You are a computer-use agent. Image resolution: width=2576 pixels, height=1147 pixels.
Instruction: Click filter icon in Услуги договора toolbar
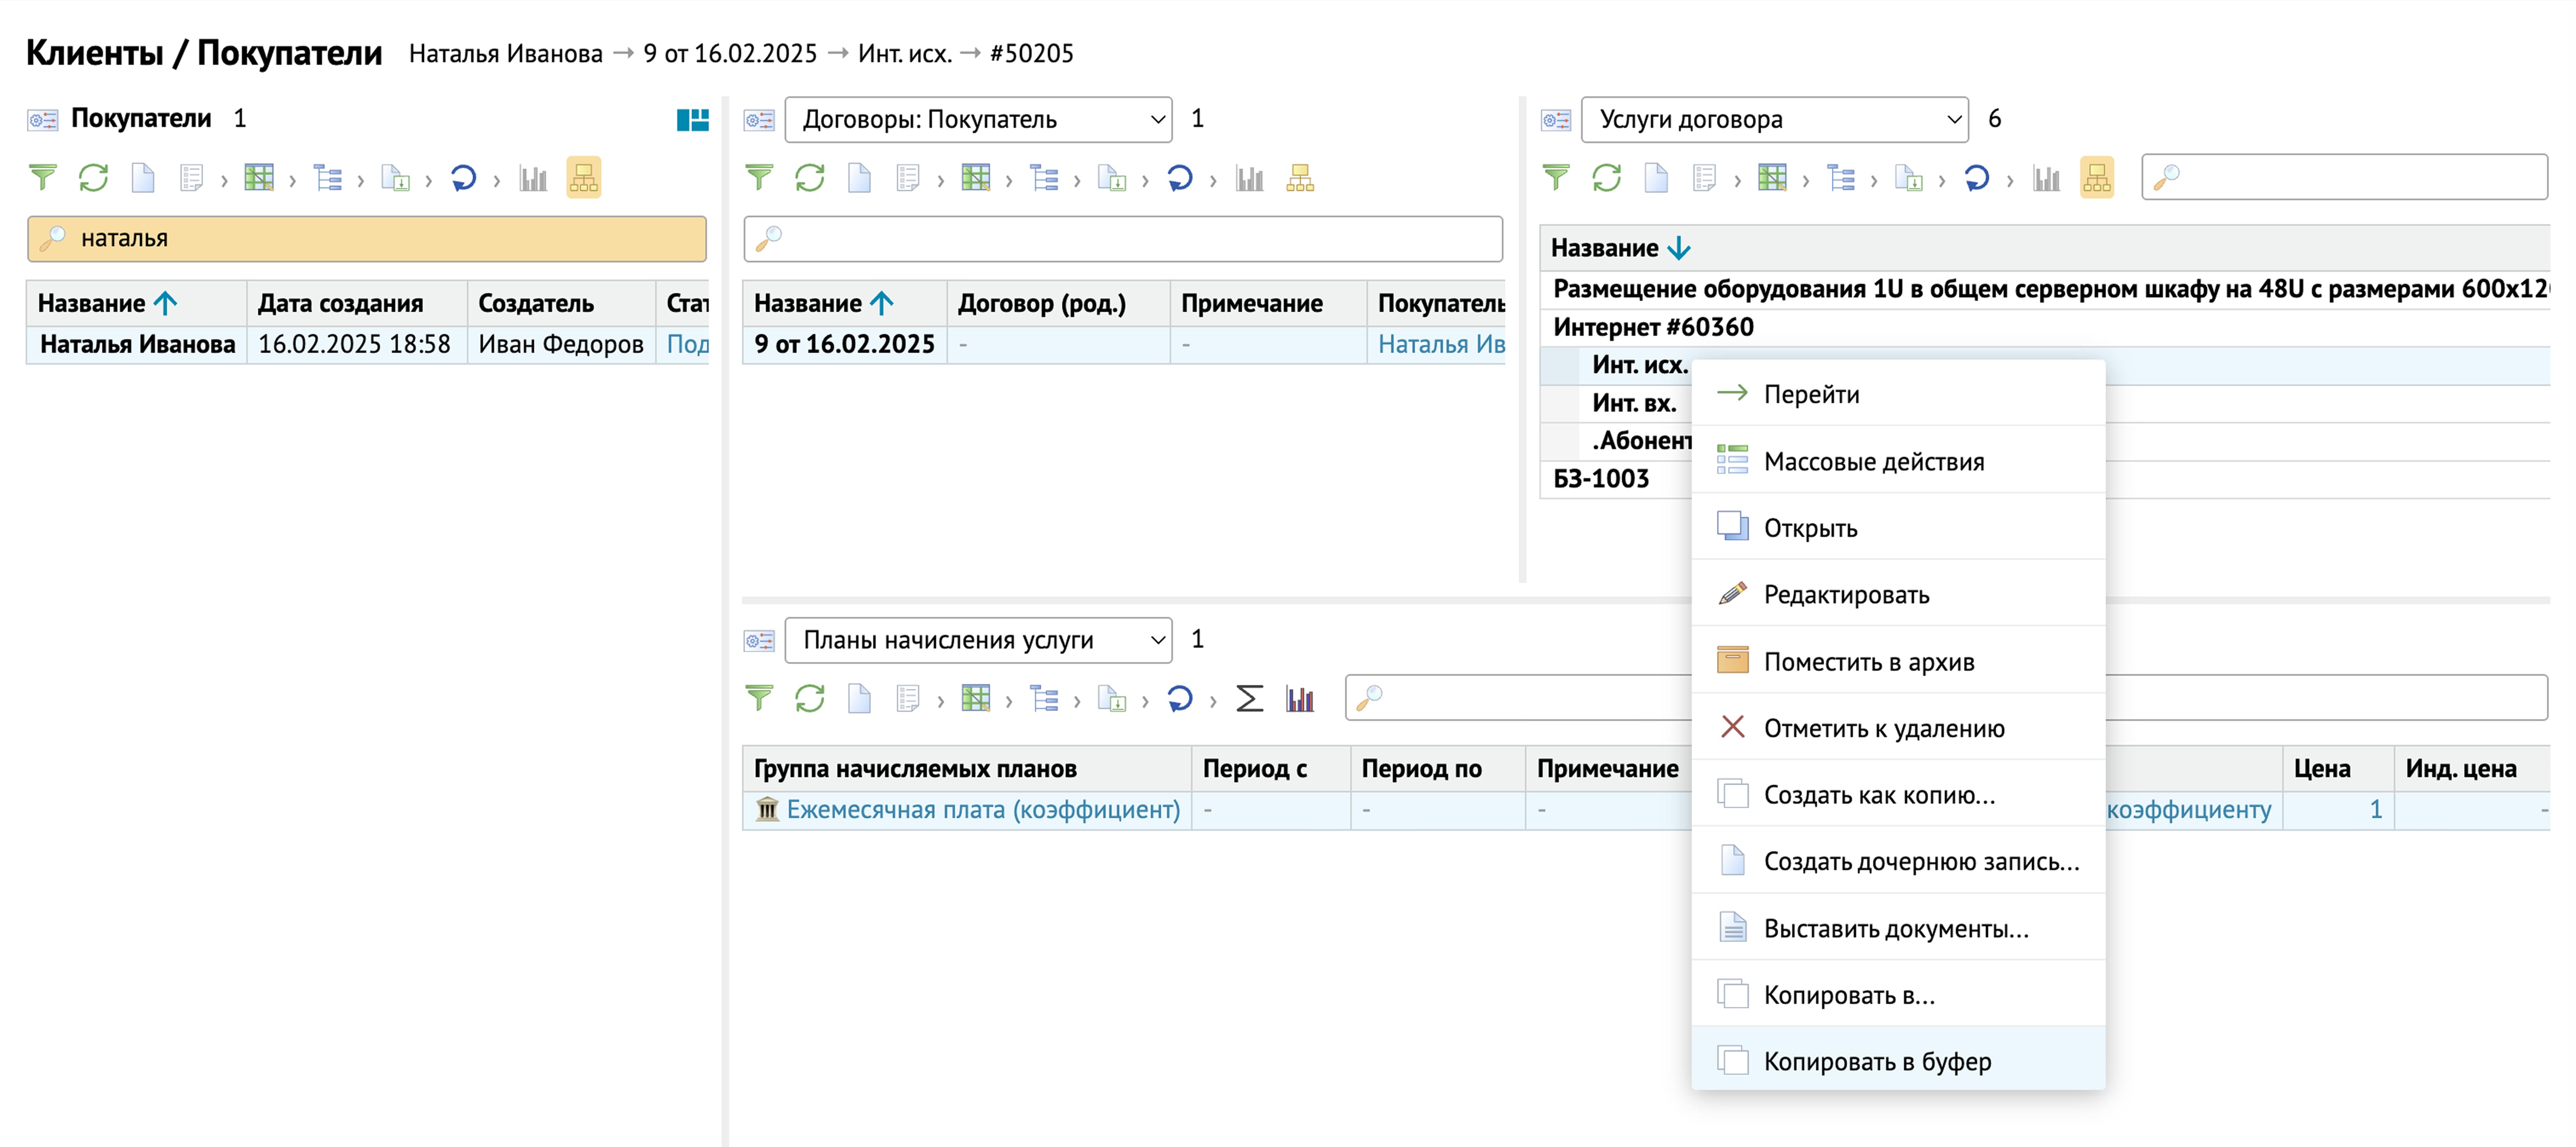[x=1556, y=178]
